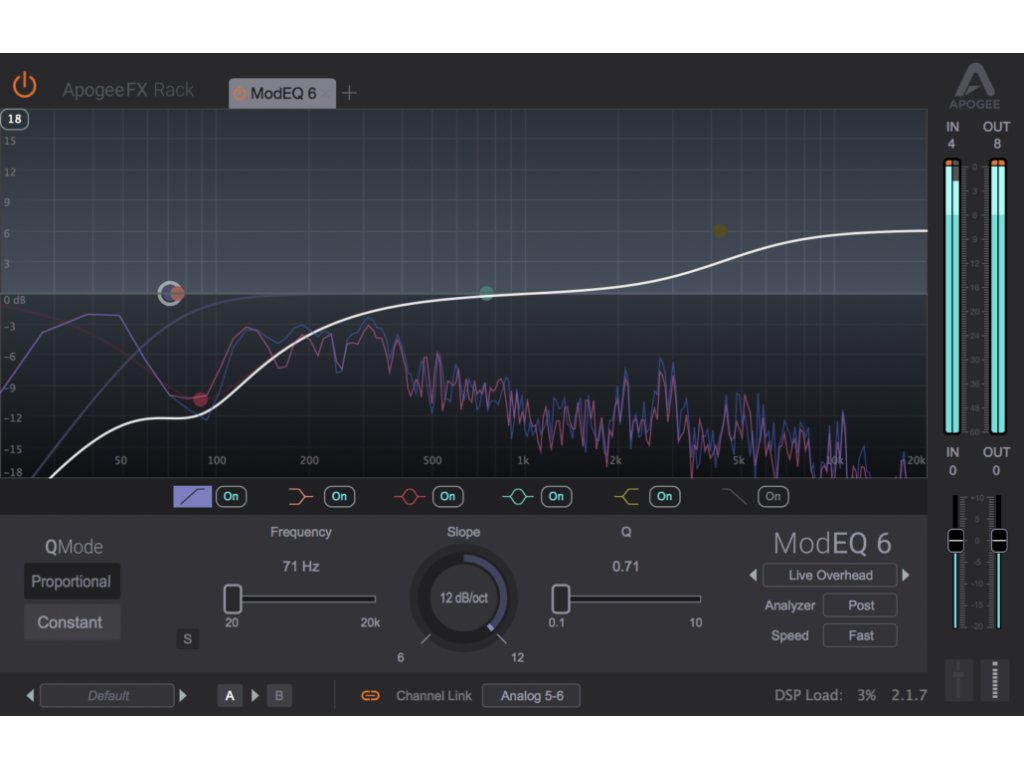Go to the next ModEQ preset arrow

[906, 575]
